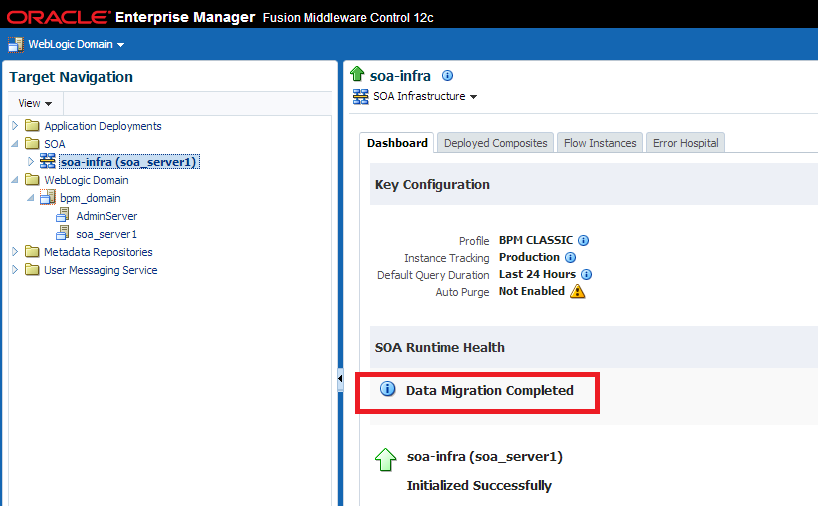
Task: Click the info icon next to soa-infra title
Action: [x=447, y=76]
